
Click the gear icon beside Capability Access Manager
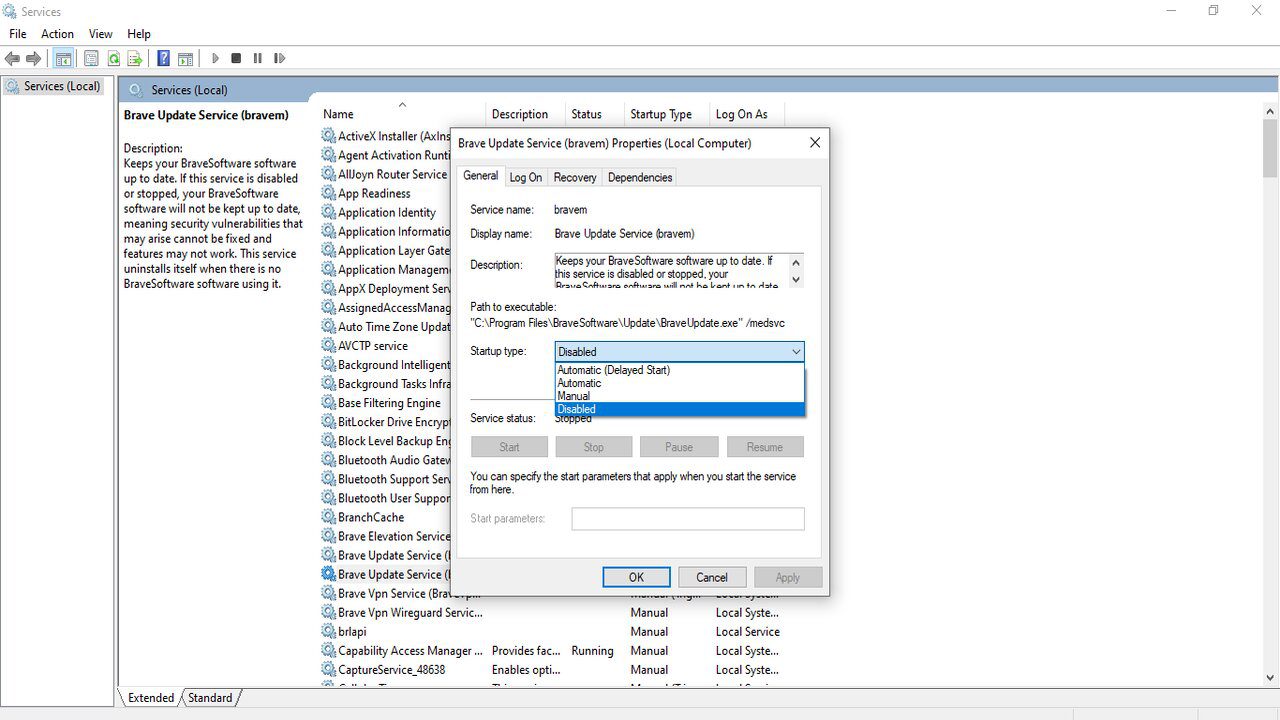click(328, 651)
